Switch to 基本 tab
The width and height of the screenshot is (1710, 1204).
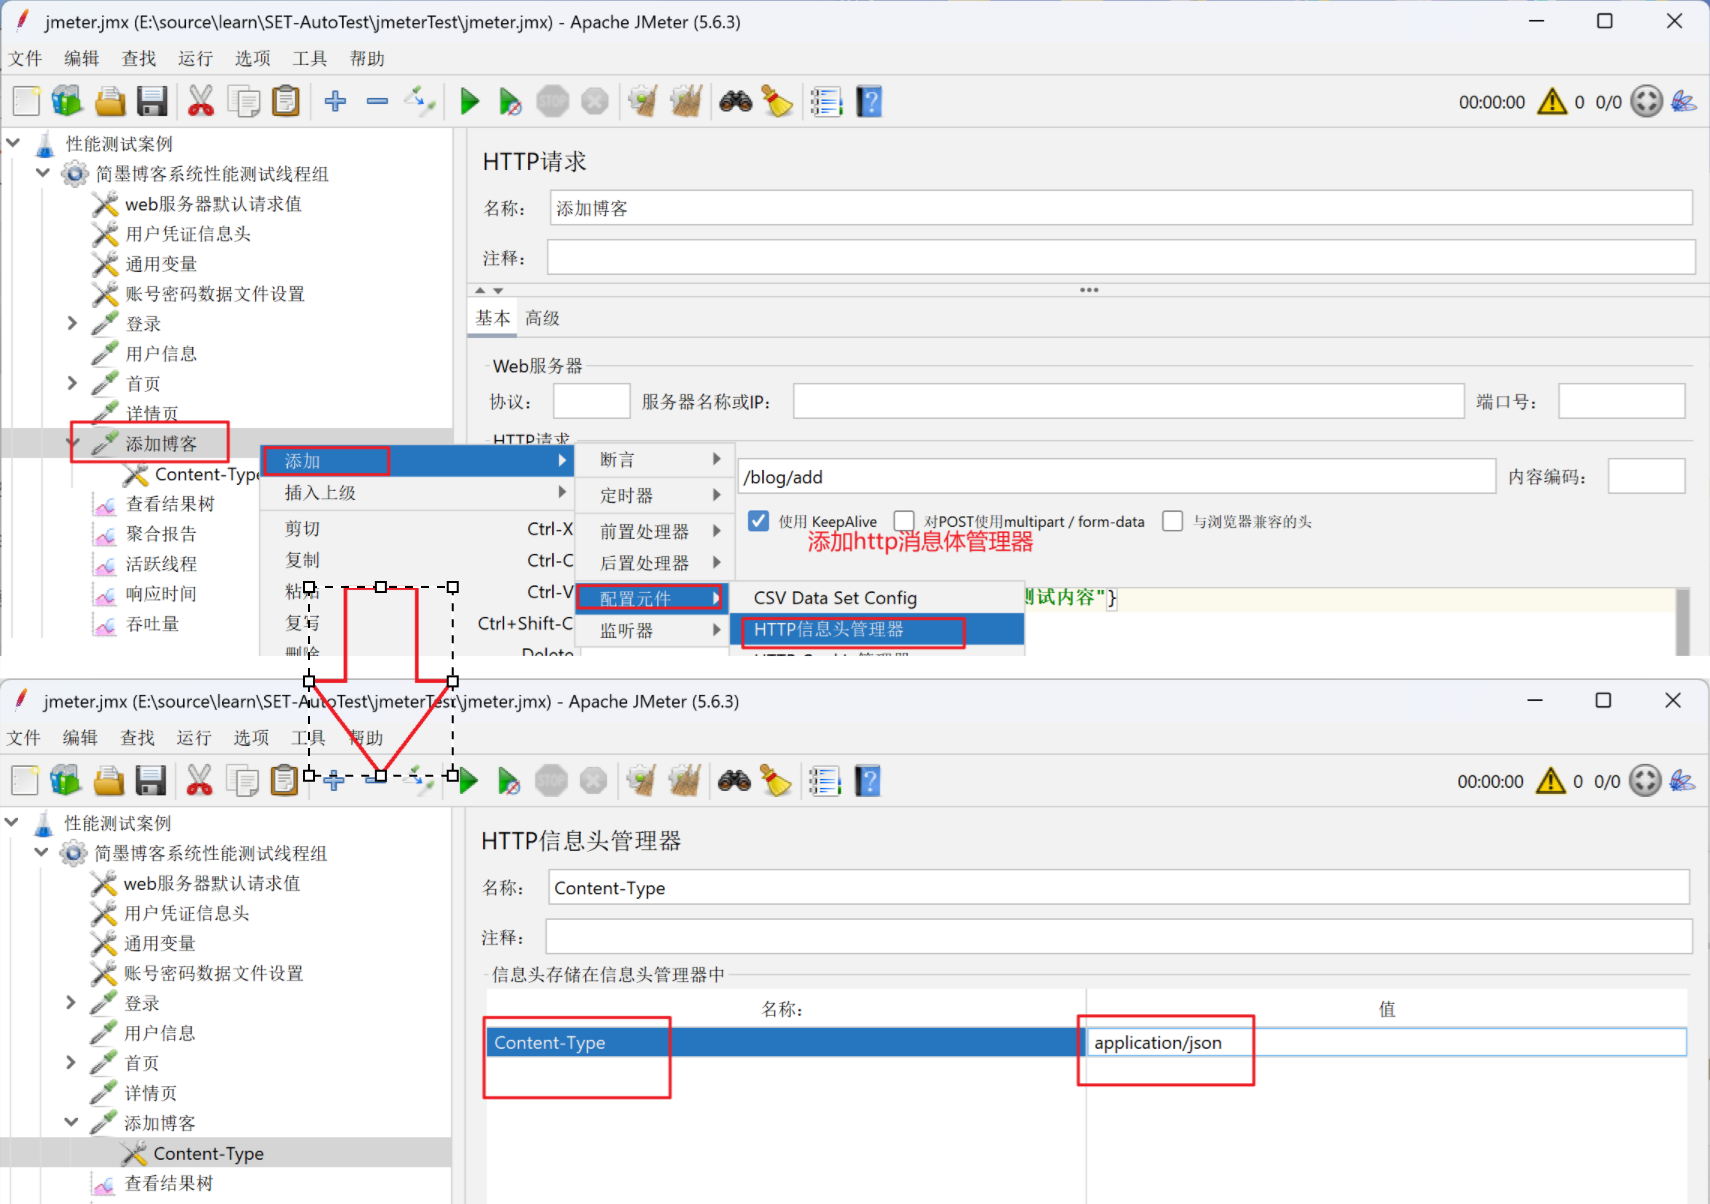click(x=493, y=318)
